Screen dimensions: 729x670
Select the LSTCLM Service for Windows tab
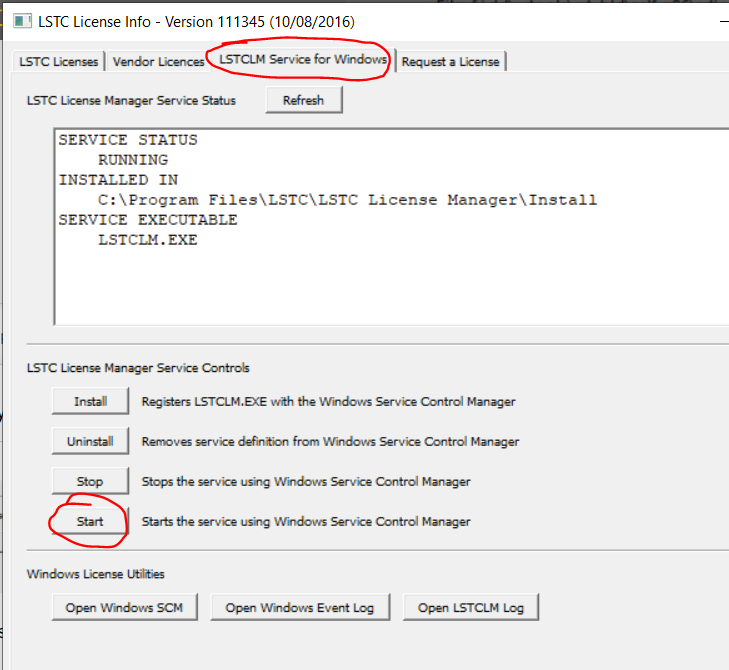pos(303,60)
